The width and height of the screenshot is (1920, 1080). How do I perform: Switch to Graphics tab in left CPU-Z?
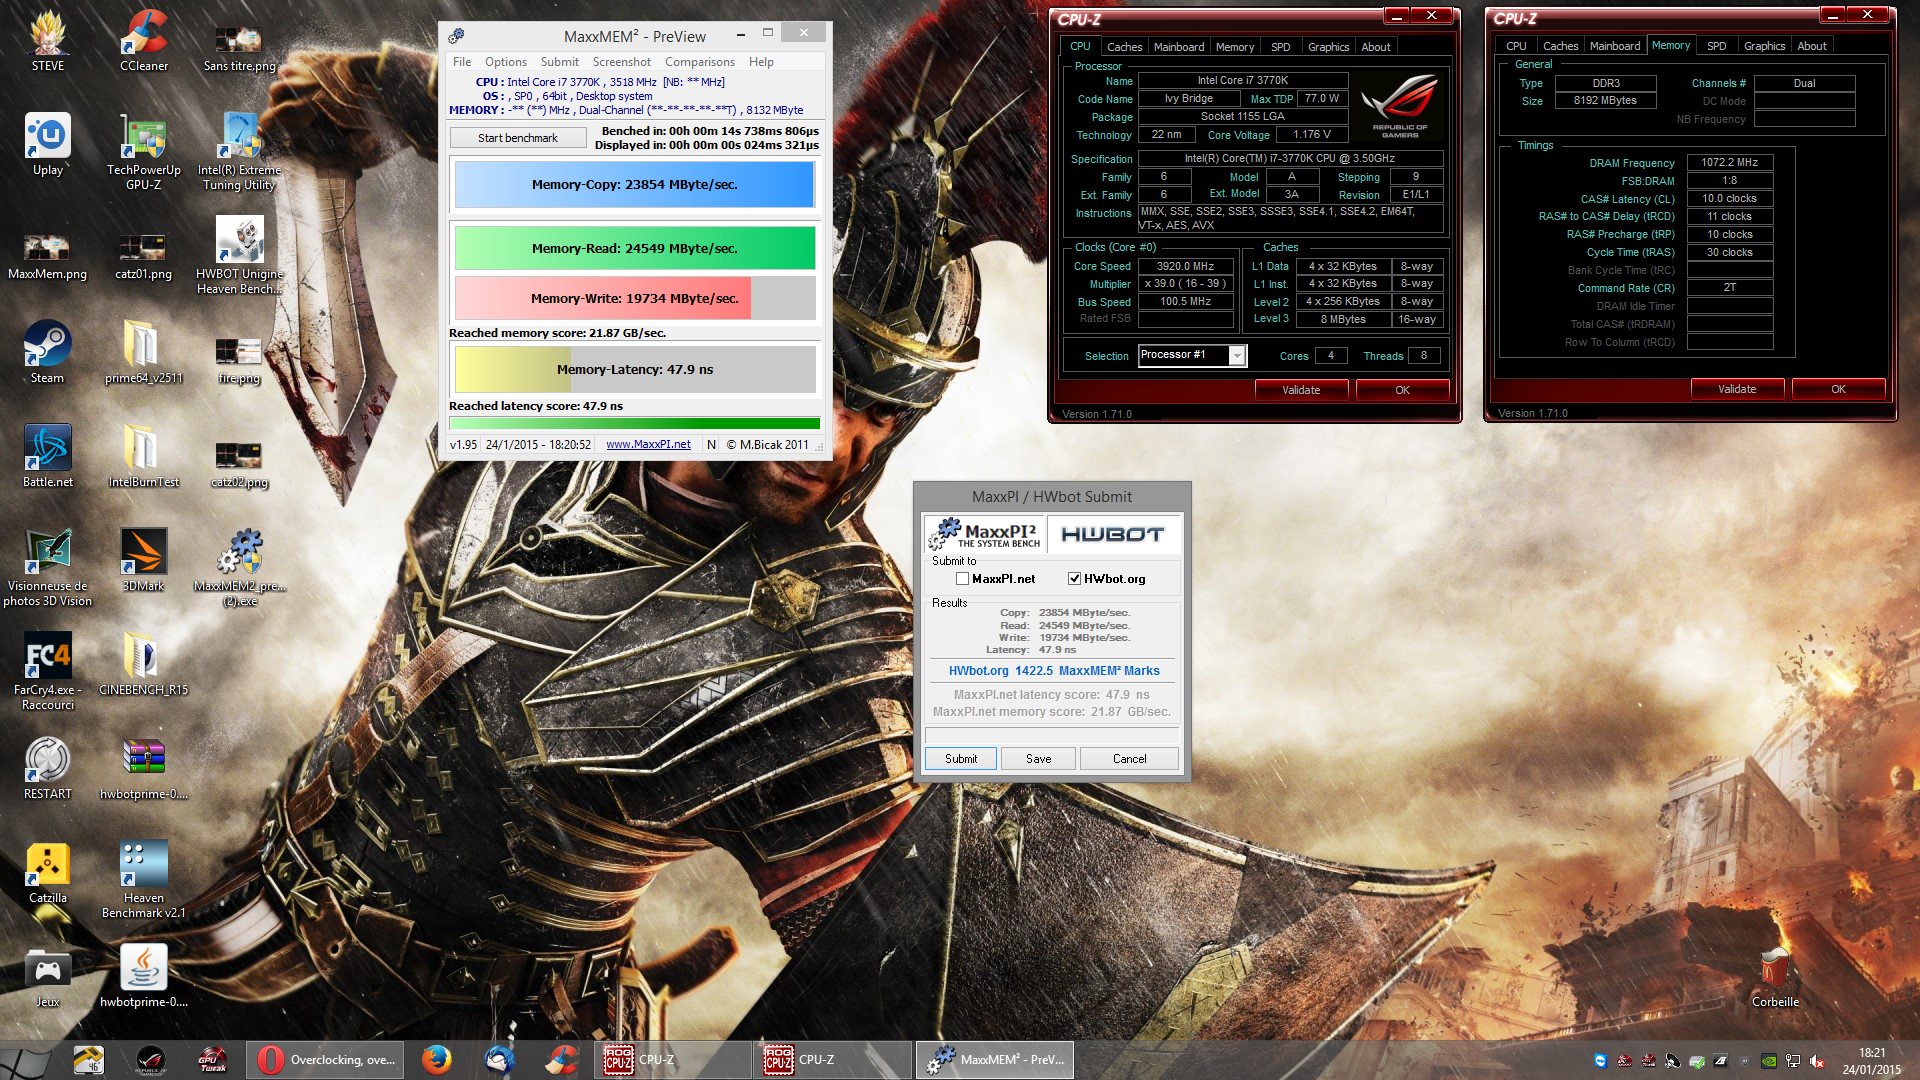click(1328, 47)
